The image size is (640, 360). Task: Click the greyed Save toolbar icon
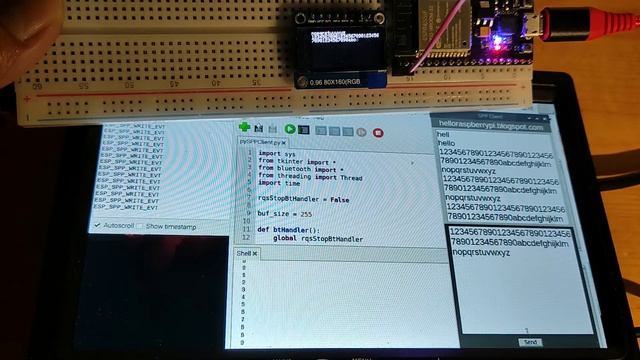point(273,129)
